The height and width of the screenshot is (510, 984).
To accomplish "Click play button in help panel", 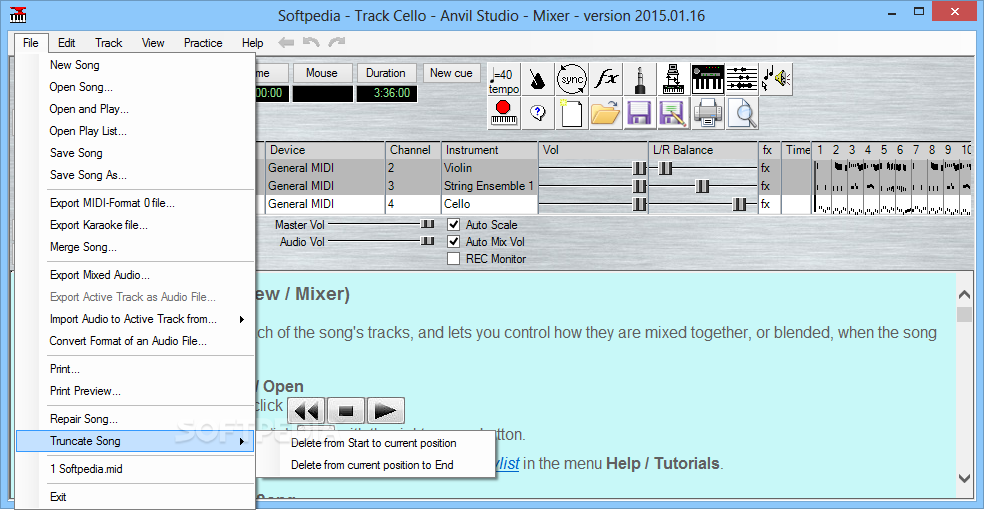I will [x=385, y=412].
